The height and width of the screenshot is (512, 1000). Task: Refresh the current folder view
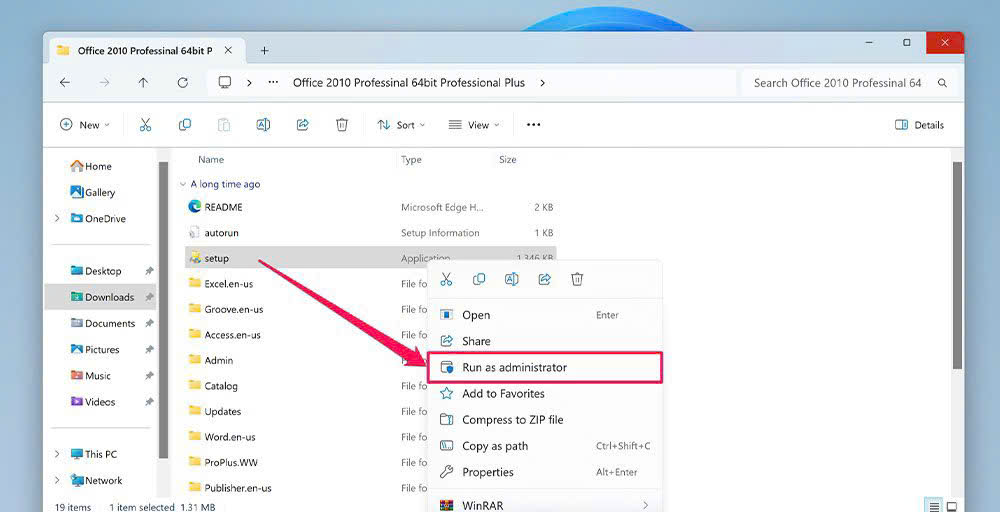pyautogui.click(x=182, y=83)
